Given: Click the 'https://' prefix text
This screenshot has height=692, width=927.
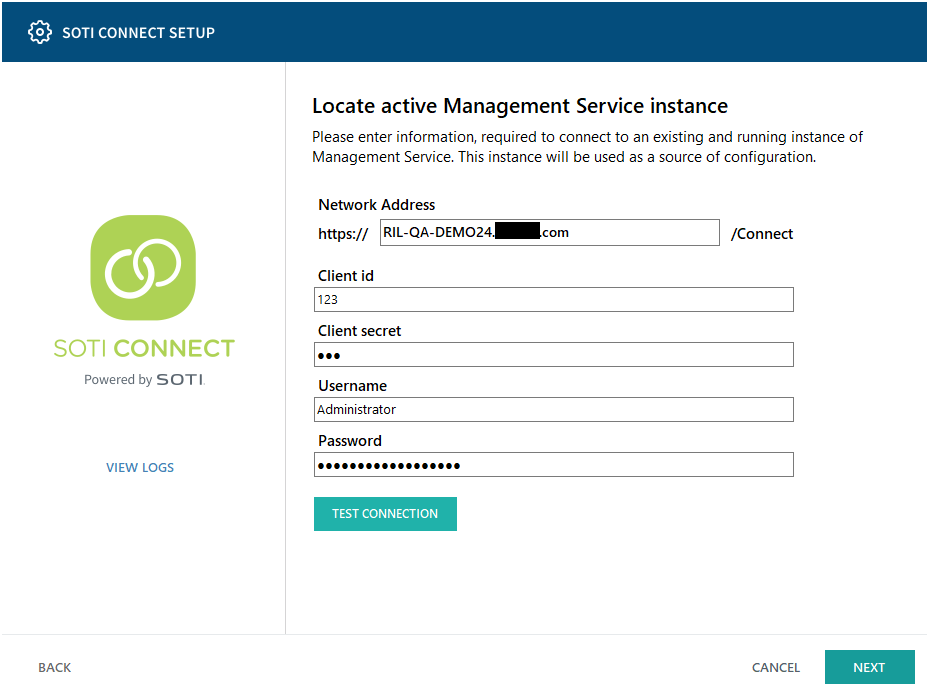Looking at the screenshot, I should coord(343,234).
